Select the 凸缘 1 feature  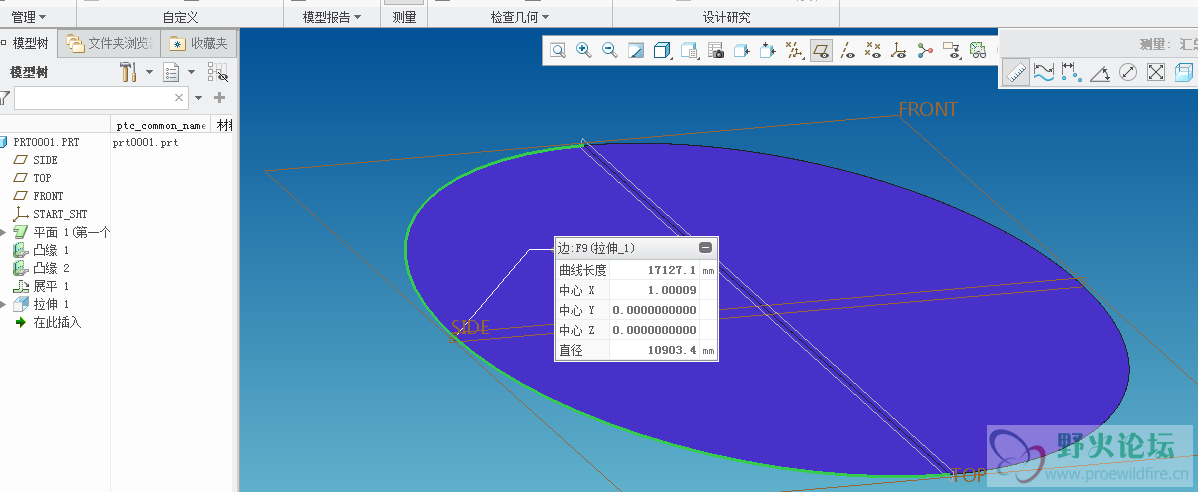click(51, 251)
